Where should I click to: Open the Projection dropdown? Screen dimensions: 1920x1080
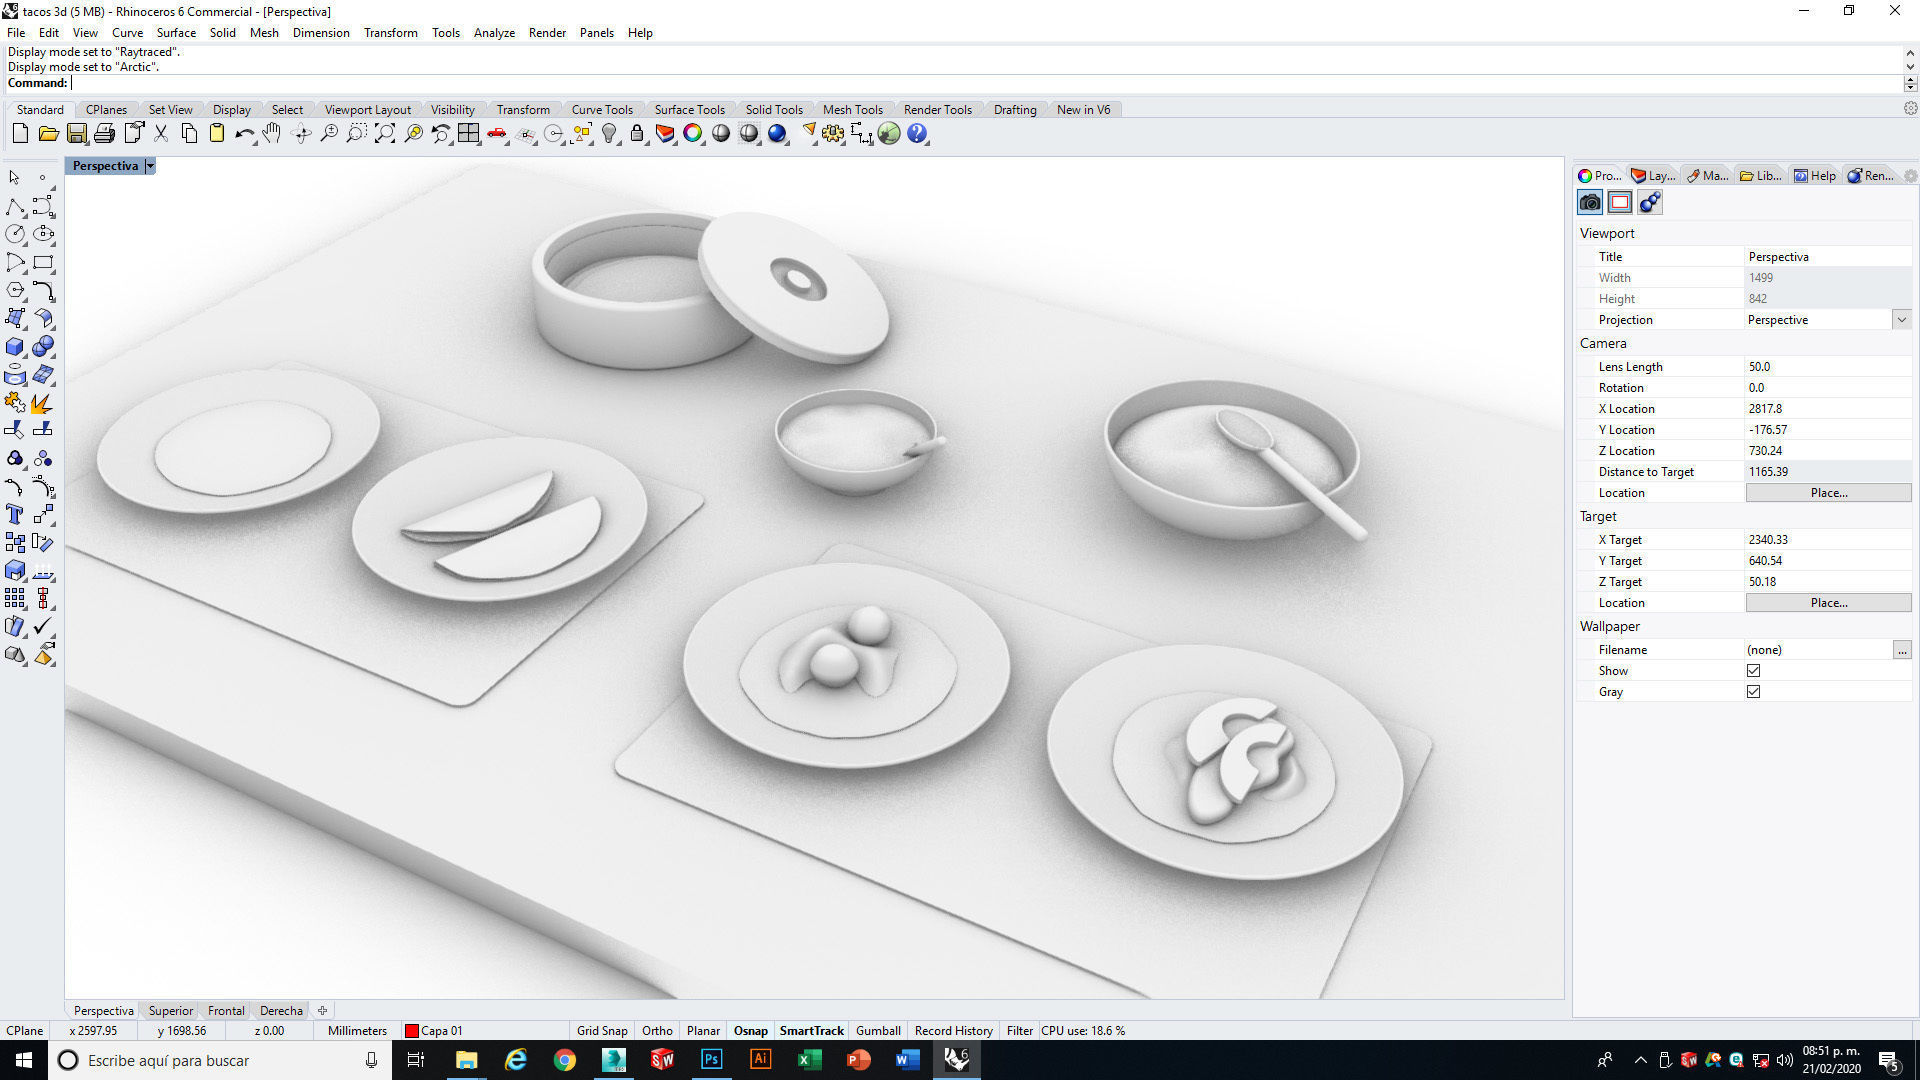tap(1901, 320)
